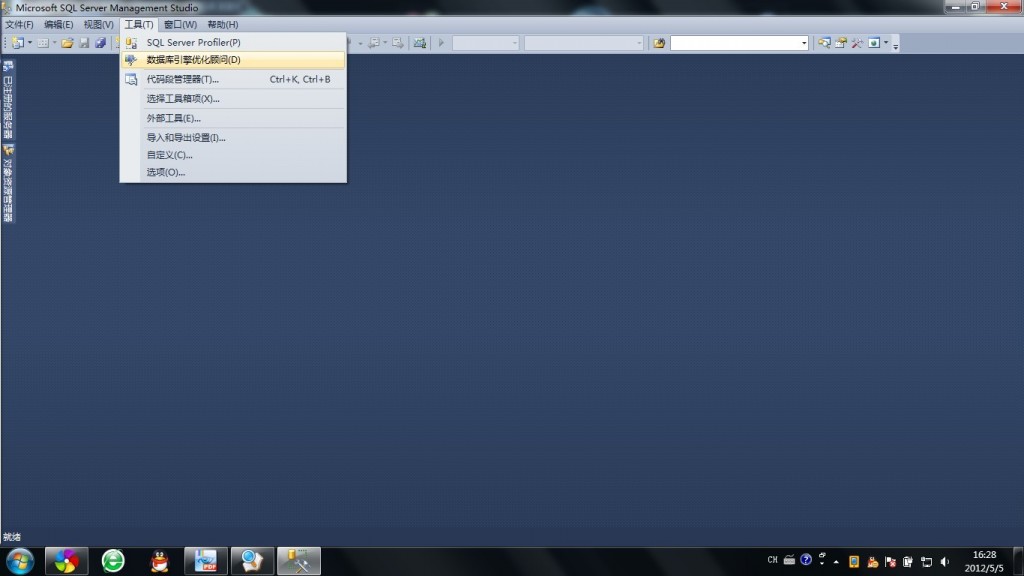Click the volume speaker tray icon
The image size is (1024, 576).
[x=944, y=562]
